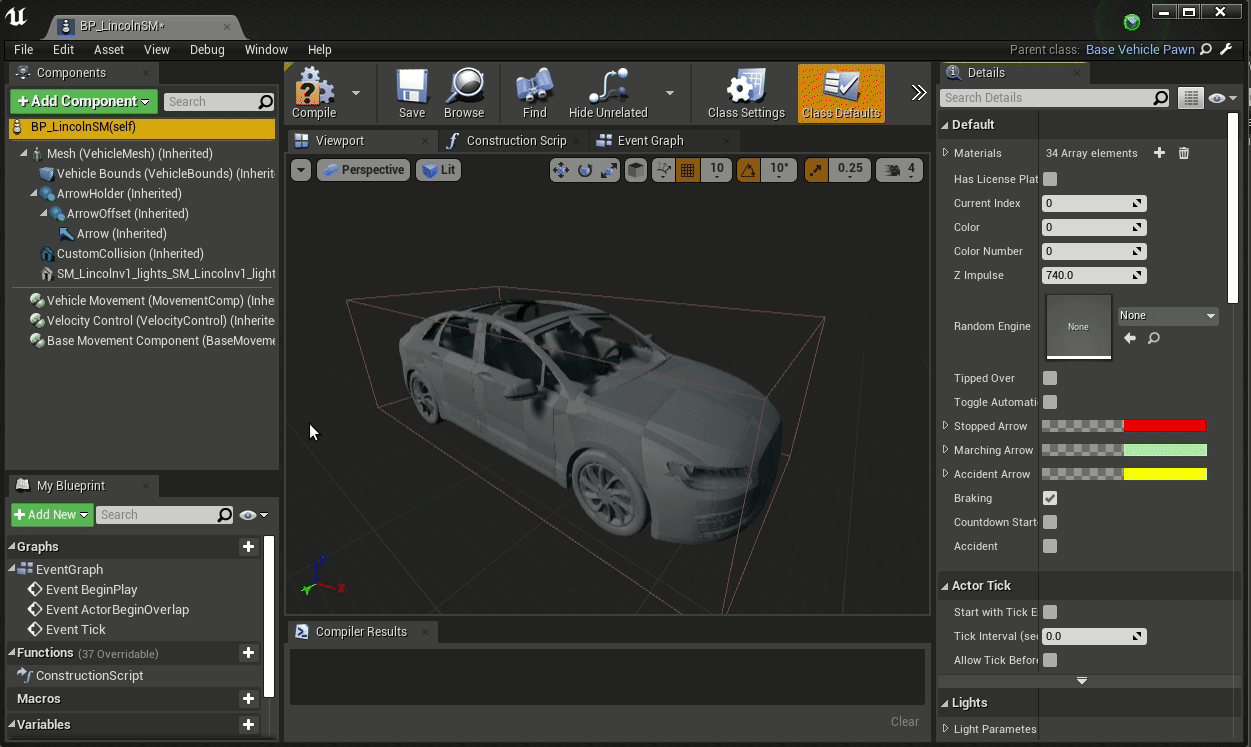
Task: Toggle rotation snapping in the viewport
Action: click(x=749, y=170)
